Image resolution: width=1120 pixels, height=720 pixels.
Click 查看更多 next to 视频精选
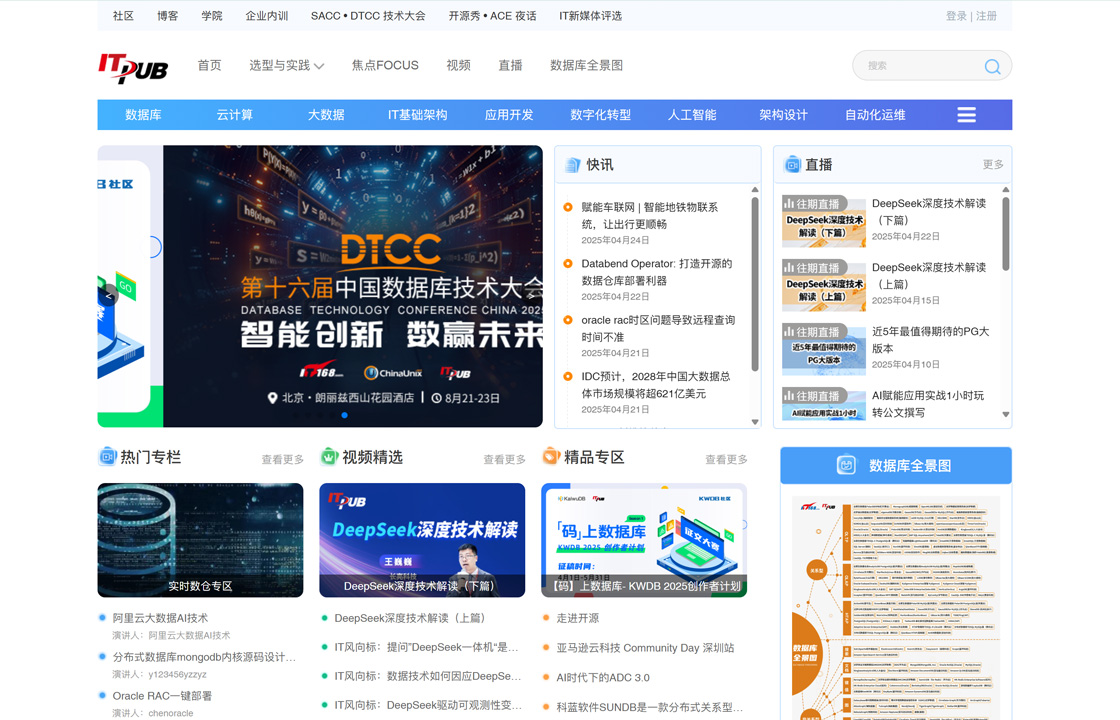[504, 459]
